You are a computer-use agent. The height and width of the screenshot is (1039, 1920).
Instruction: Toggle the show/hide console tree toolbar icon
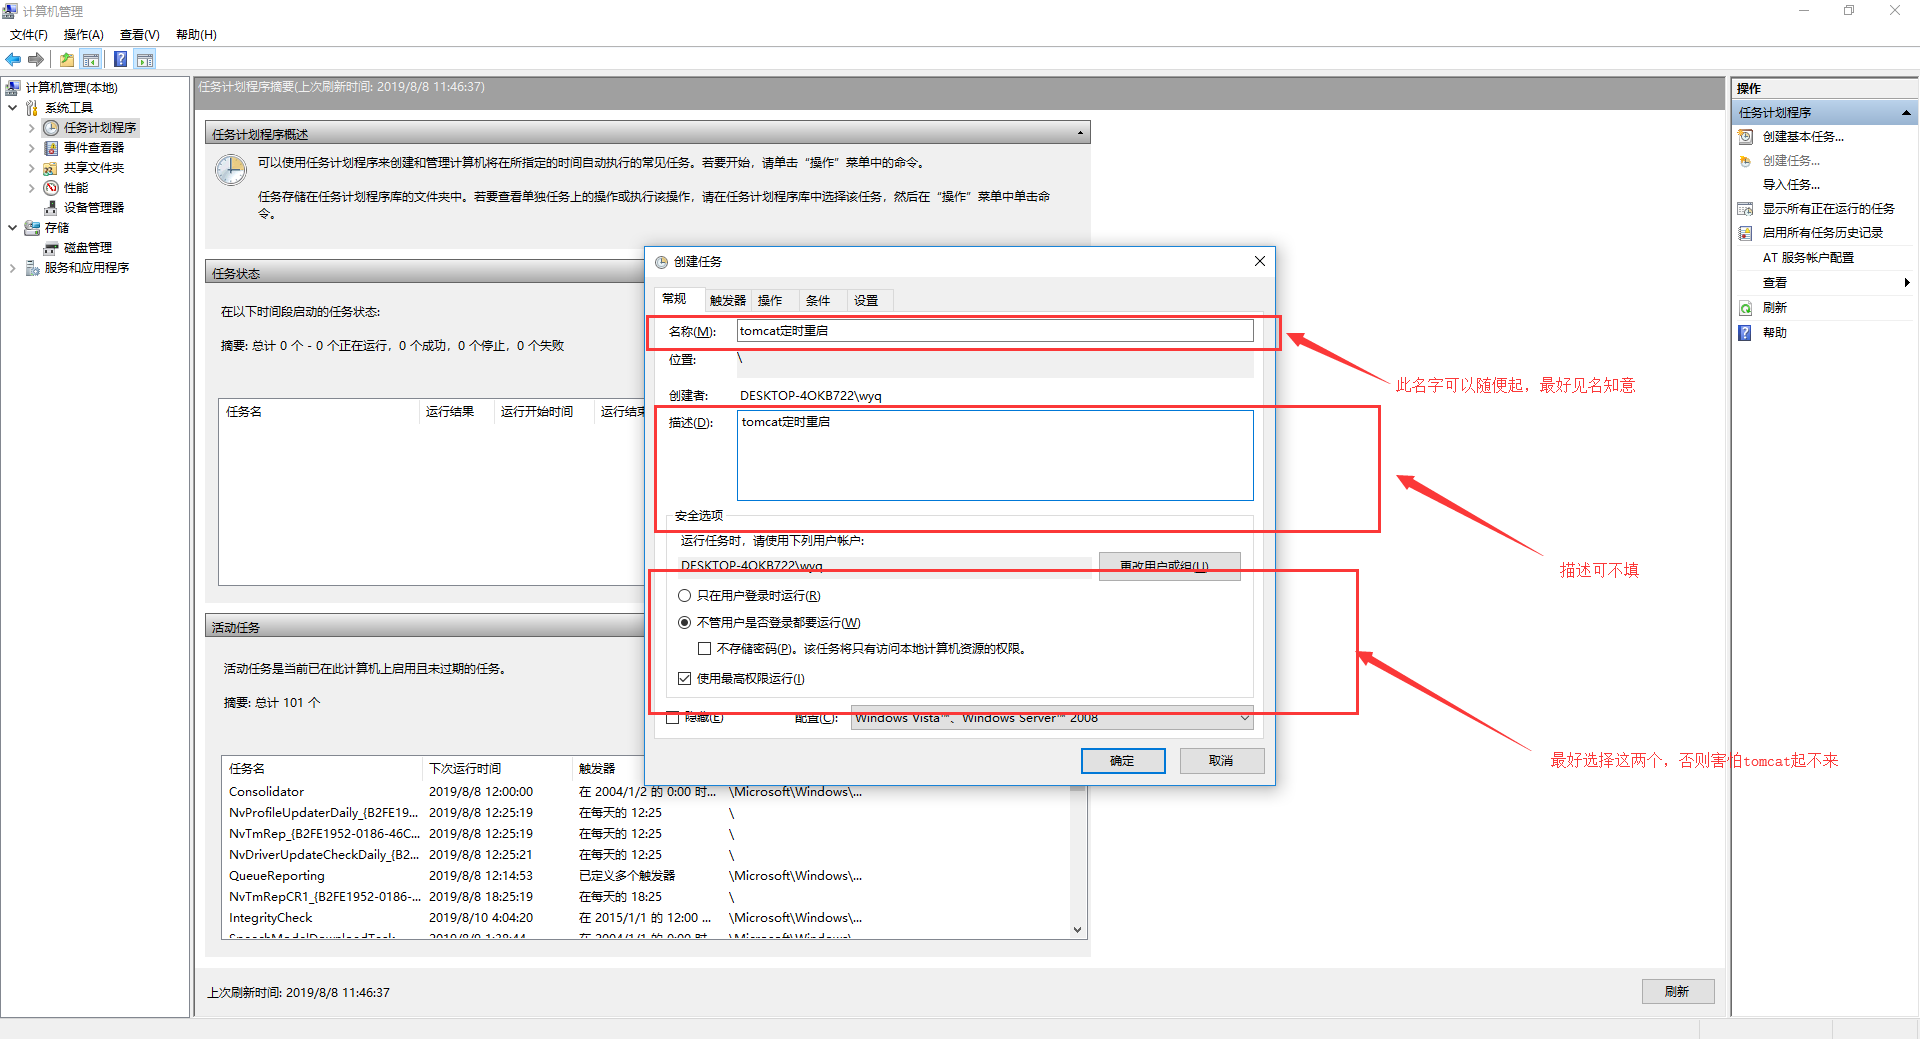91,59
